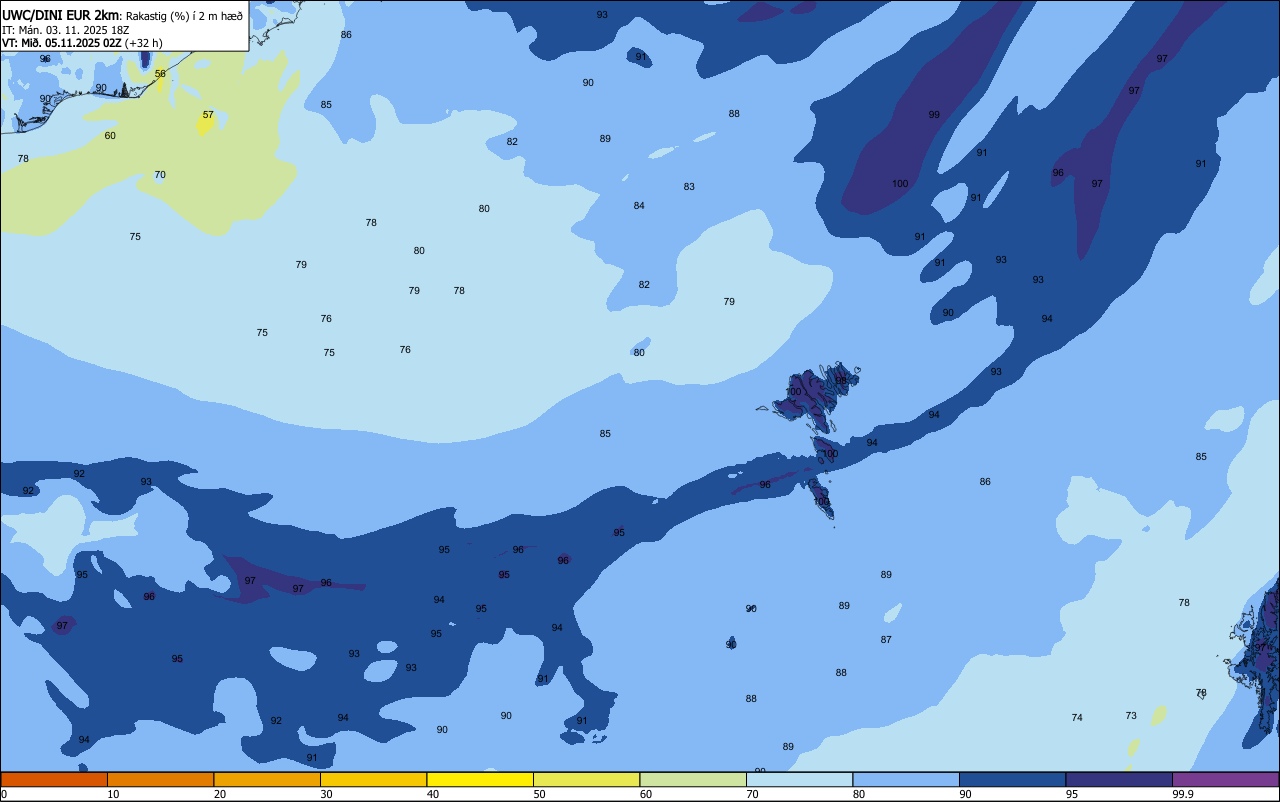This screenshot has width=1280, height=802.
Task: Click the 95–99.9 indigo legend segment
Action: [1119, 780]
